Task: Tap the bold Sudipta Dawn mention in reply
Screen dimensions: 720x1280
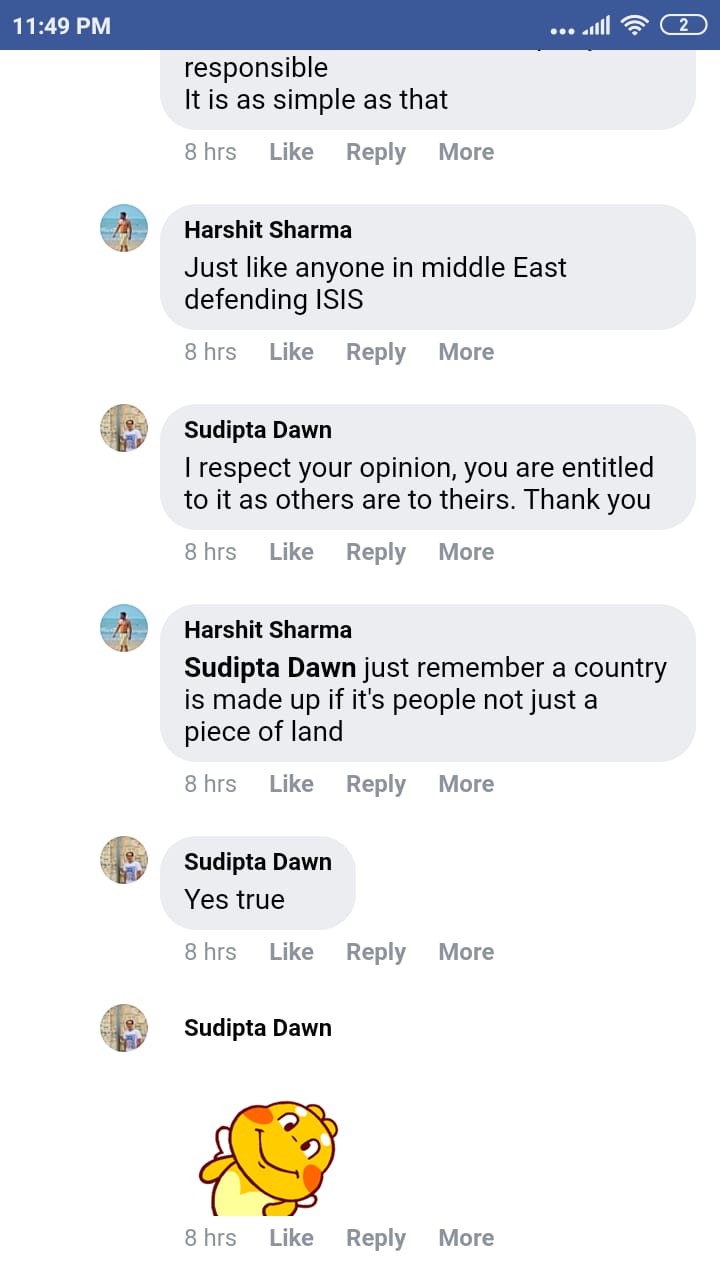Action: [x=270, y=668]
